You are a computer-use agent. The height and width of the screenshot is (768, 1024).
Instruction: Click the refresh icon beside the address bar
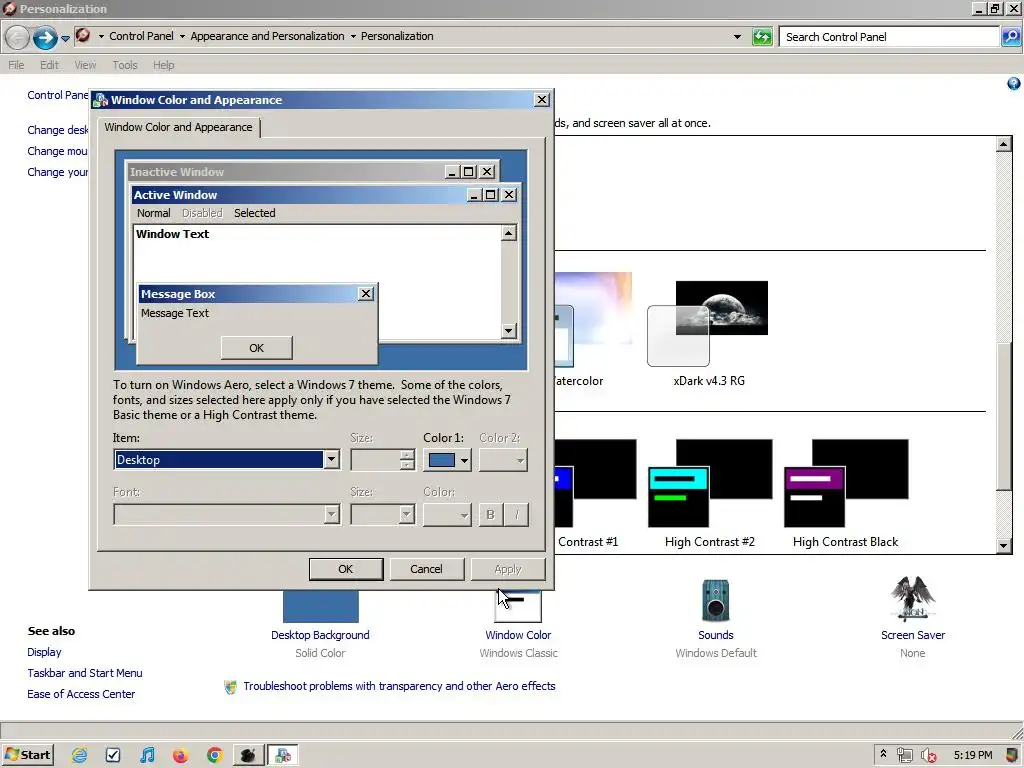click(x=761, y=37)
